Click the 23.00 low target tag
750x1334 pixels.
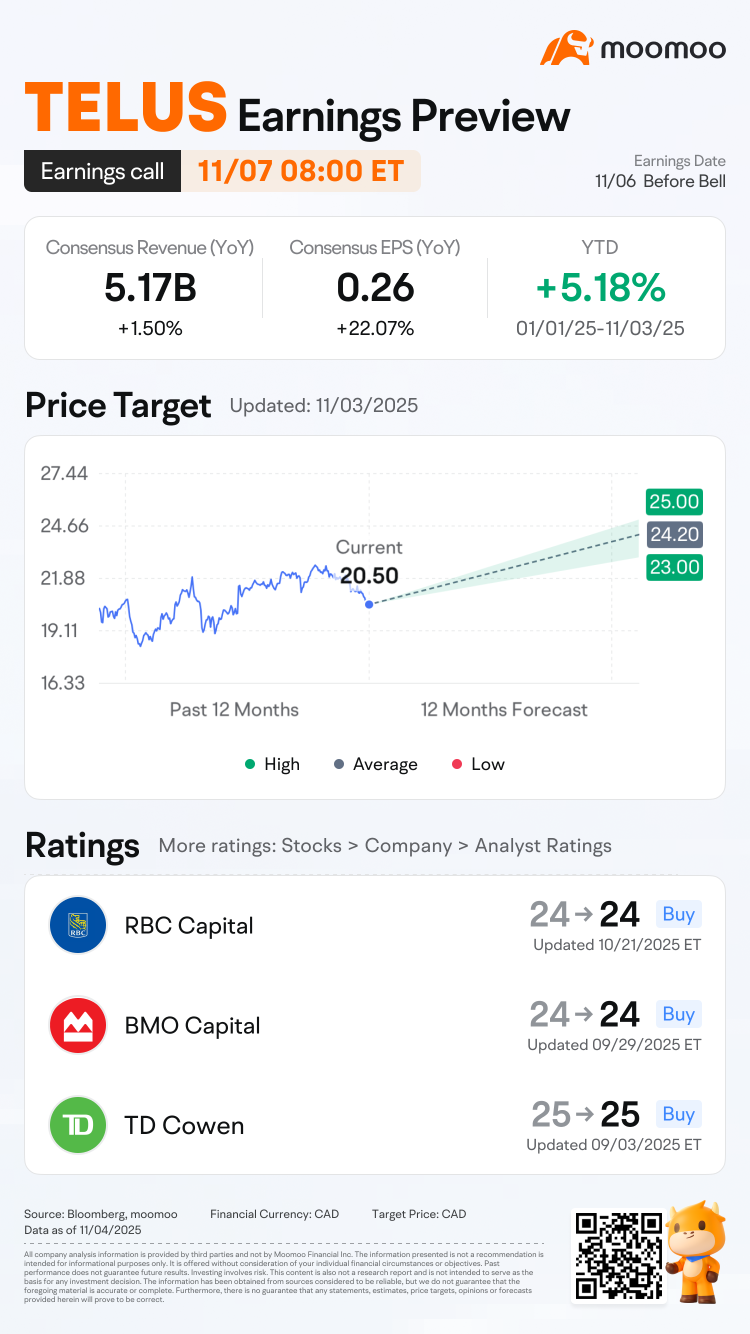[674, 567]
